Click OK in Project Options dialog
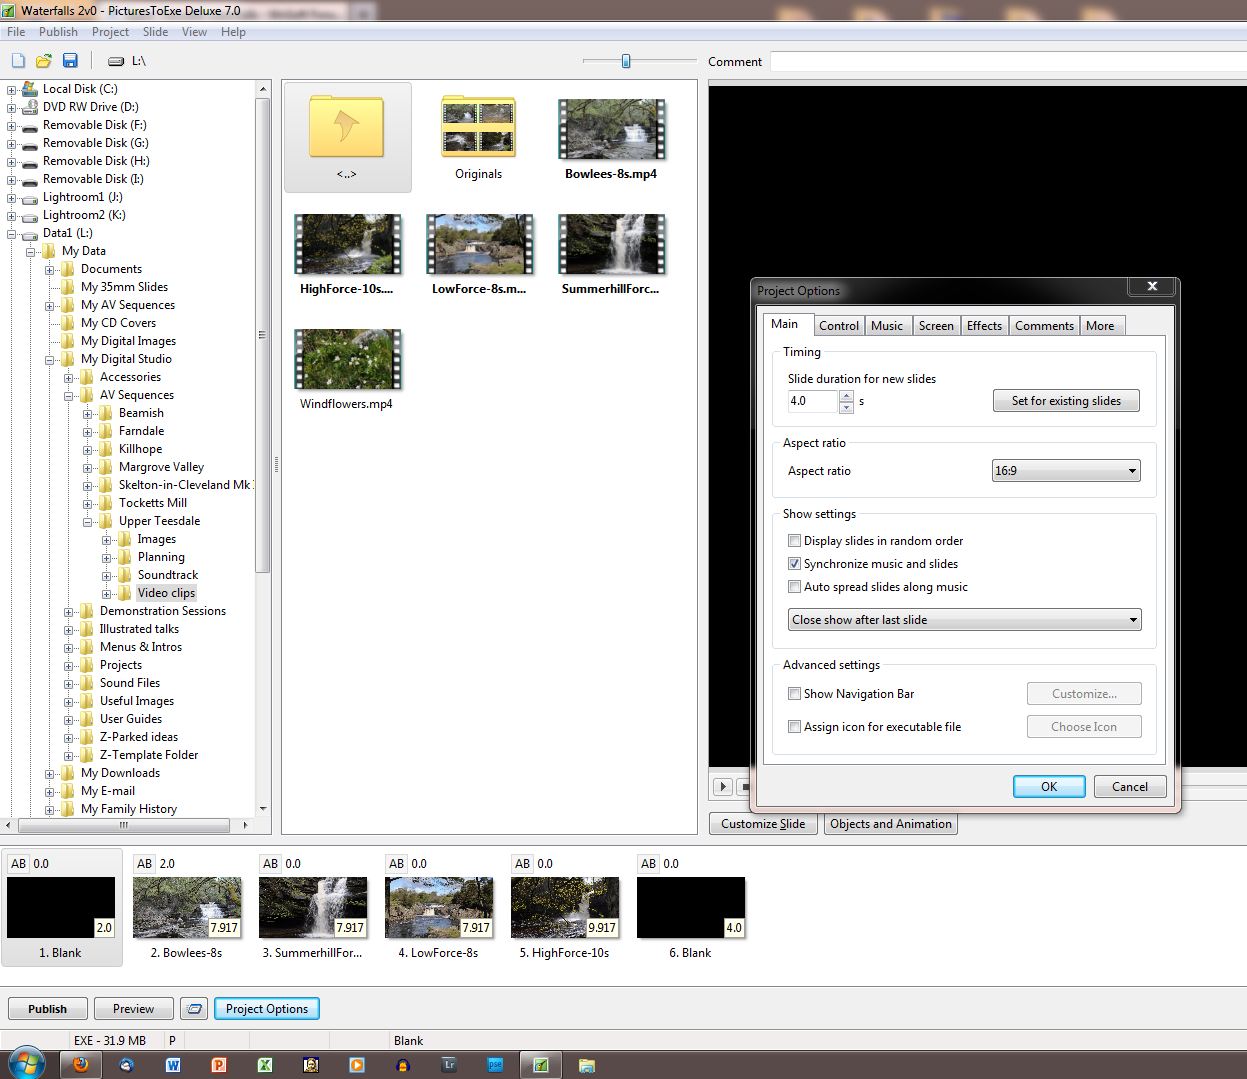1247x1079 pixels. pyautogui.click(x=1048, y=787)
